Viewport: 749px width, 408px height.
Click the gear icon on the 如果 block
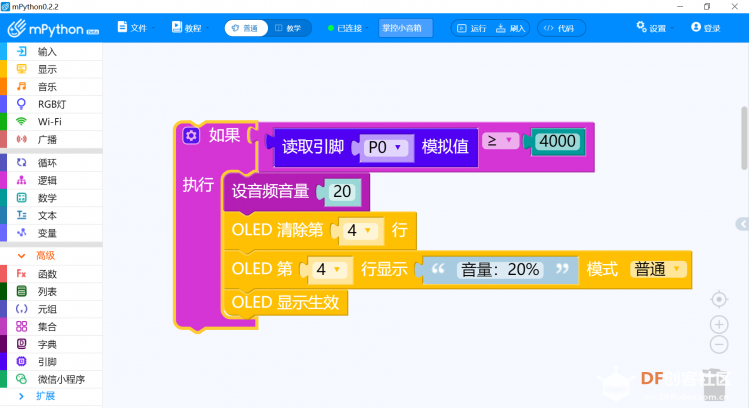click(191, 136)
